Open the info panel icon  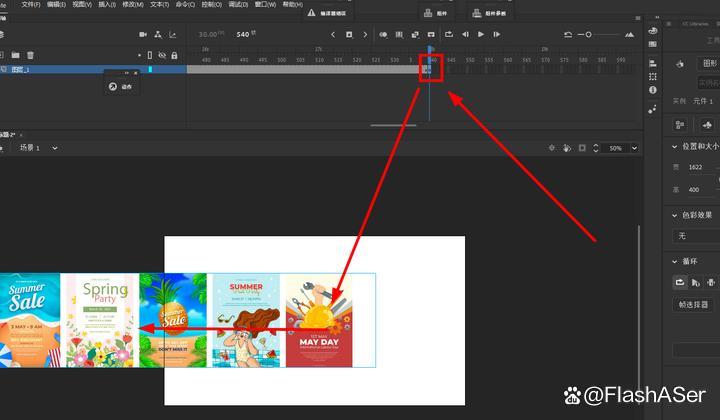[x=652, y=90]
